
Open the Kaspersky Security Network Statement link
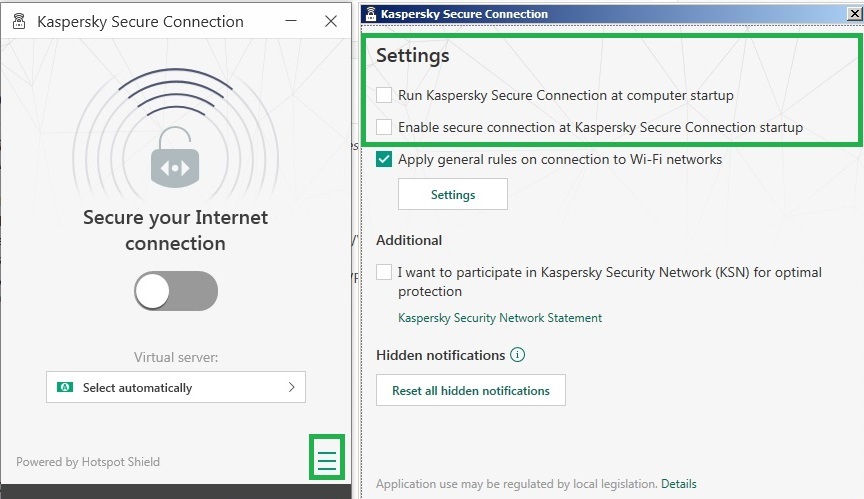tap(500, 318)
